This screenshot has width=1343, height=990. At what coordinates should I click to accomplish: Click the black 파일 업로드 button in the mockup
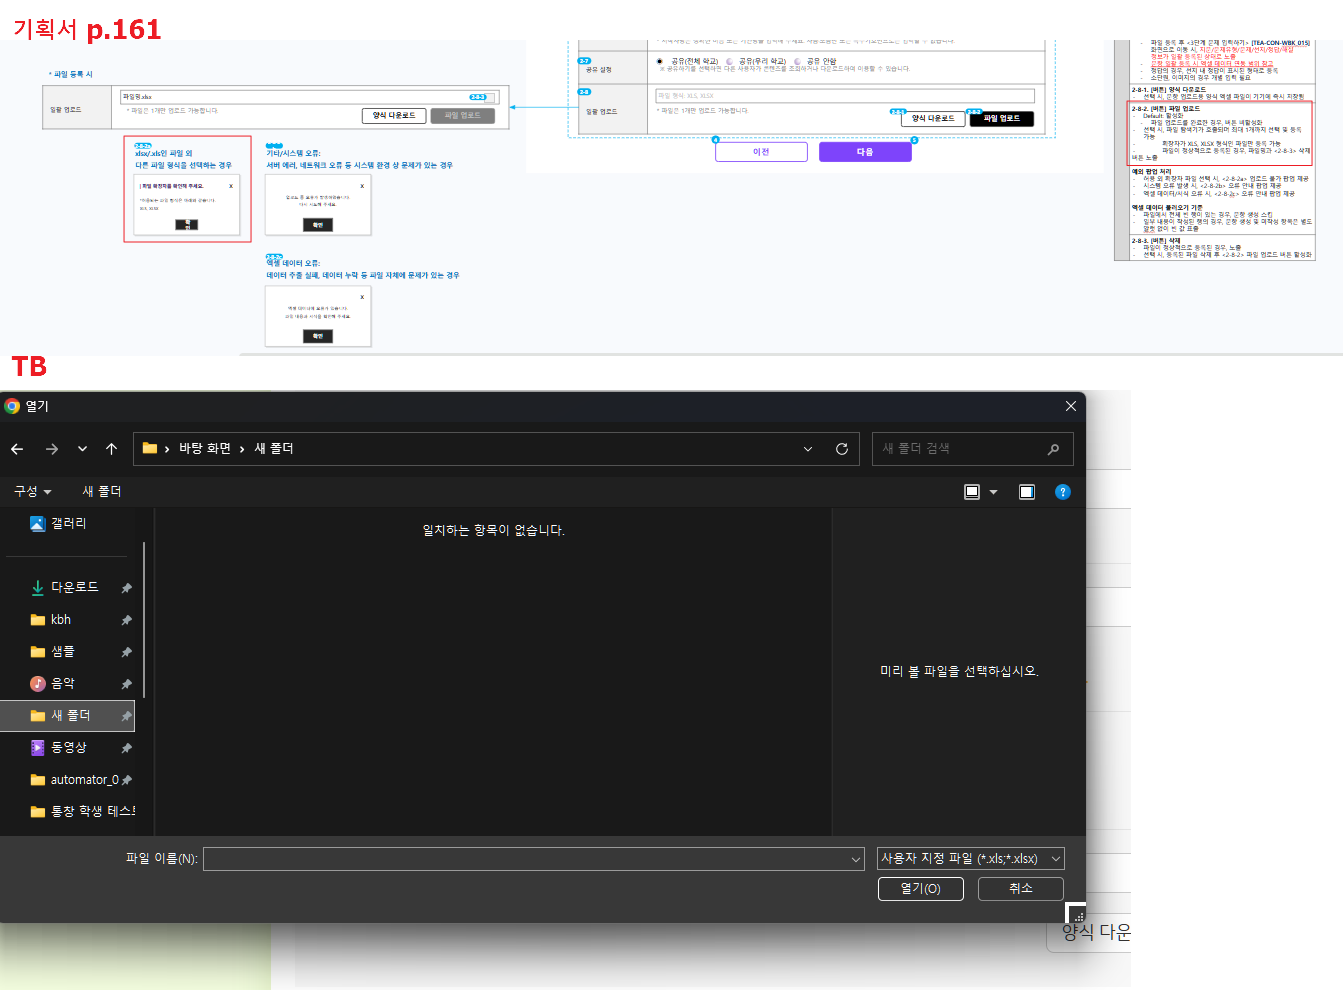1001,118
